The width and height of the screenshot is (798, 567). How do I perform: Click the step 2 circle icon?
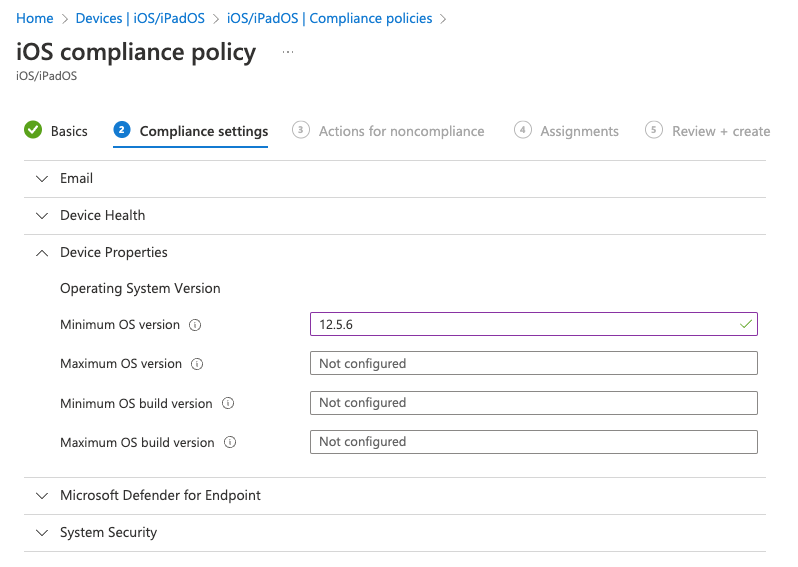pos(122,130)
